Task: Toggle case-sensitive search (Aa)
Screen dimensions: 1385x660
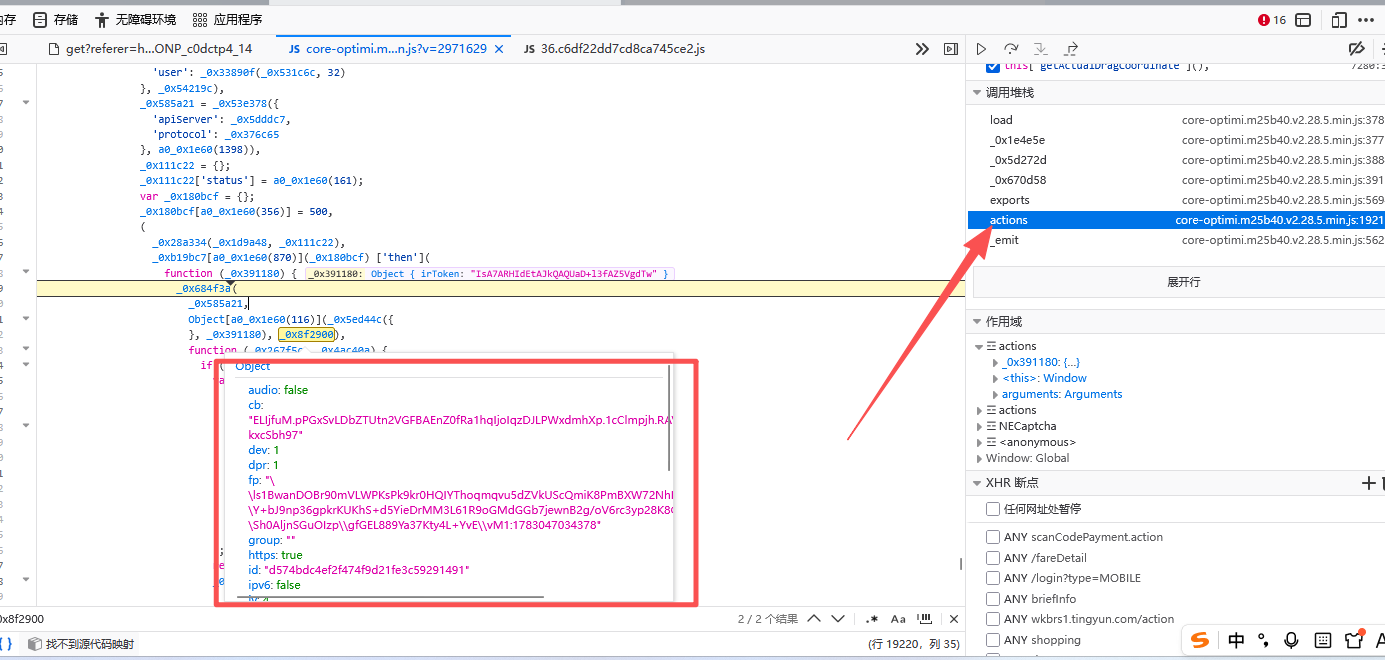Action: pos(898,619)
